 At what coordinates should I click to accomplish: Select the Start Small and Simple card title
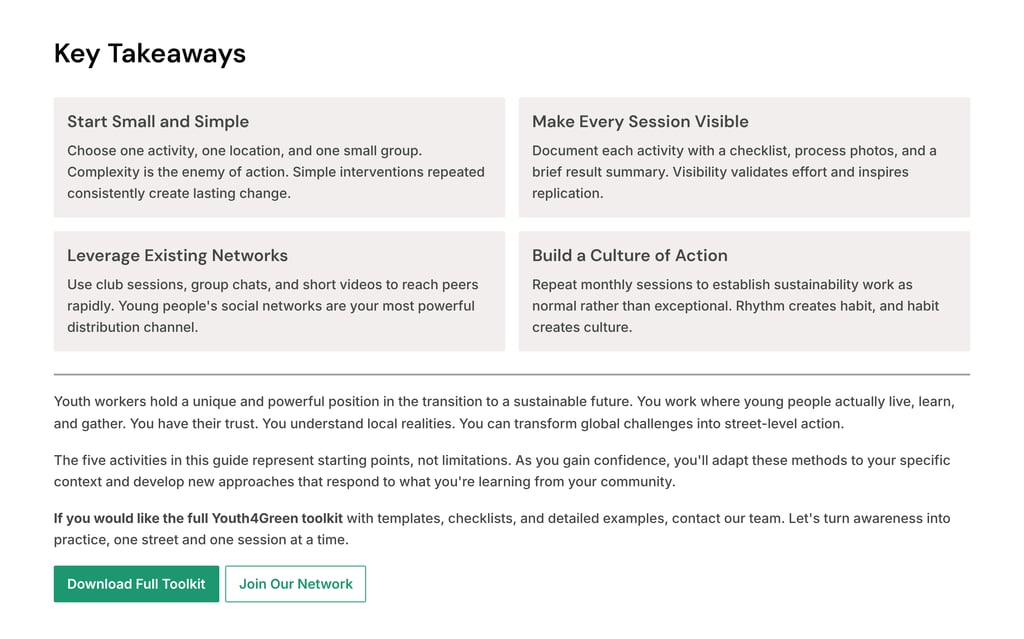click(158, 122)
